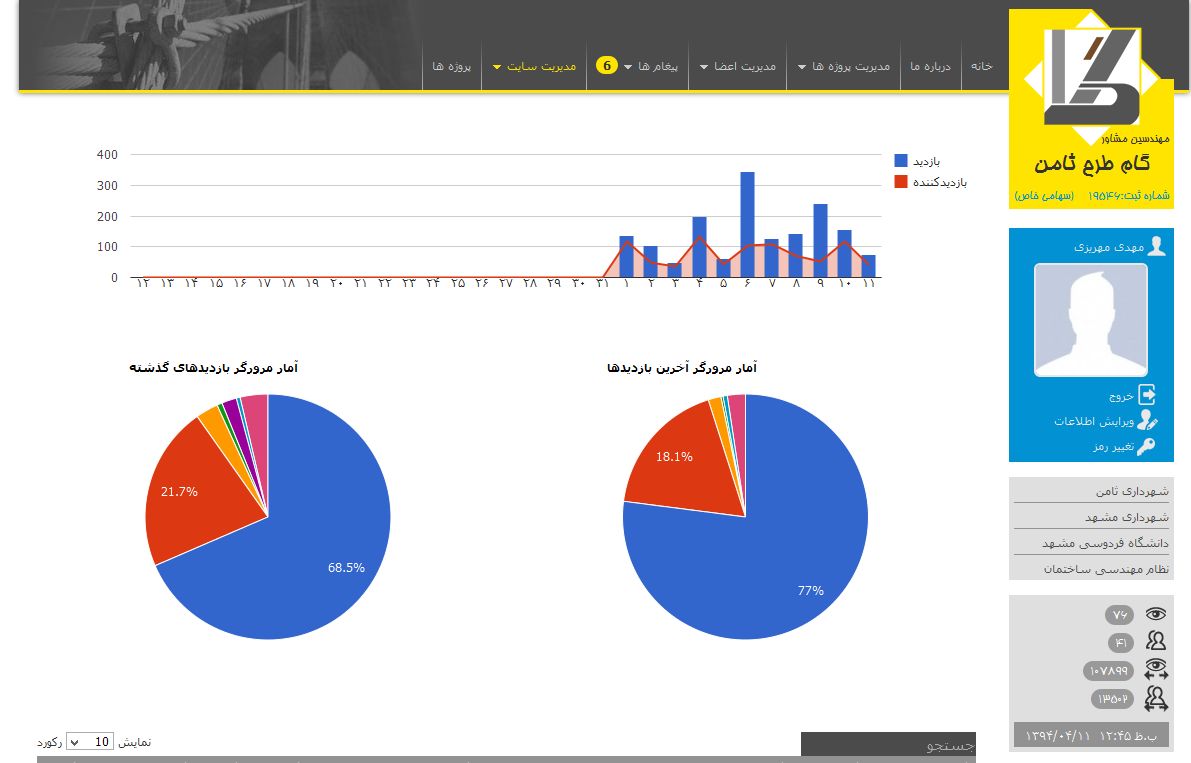Toggle the بازدید series in chart legend
This screenshot has height=763, width=1191.
tap(901, 161)
